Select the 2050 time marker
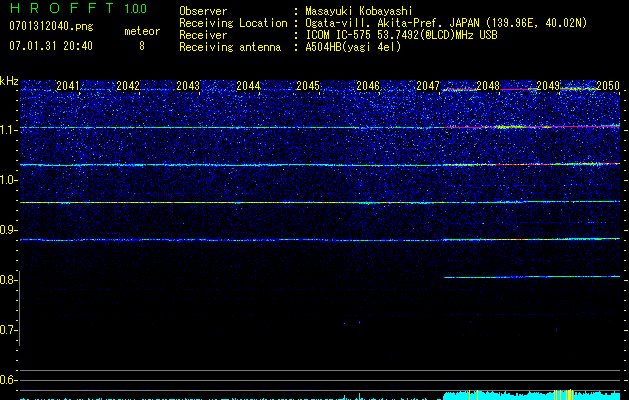 coord(608,86)
